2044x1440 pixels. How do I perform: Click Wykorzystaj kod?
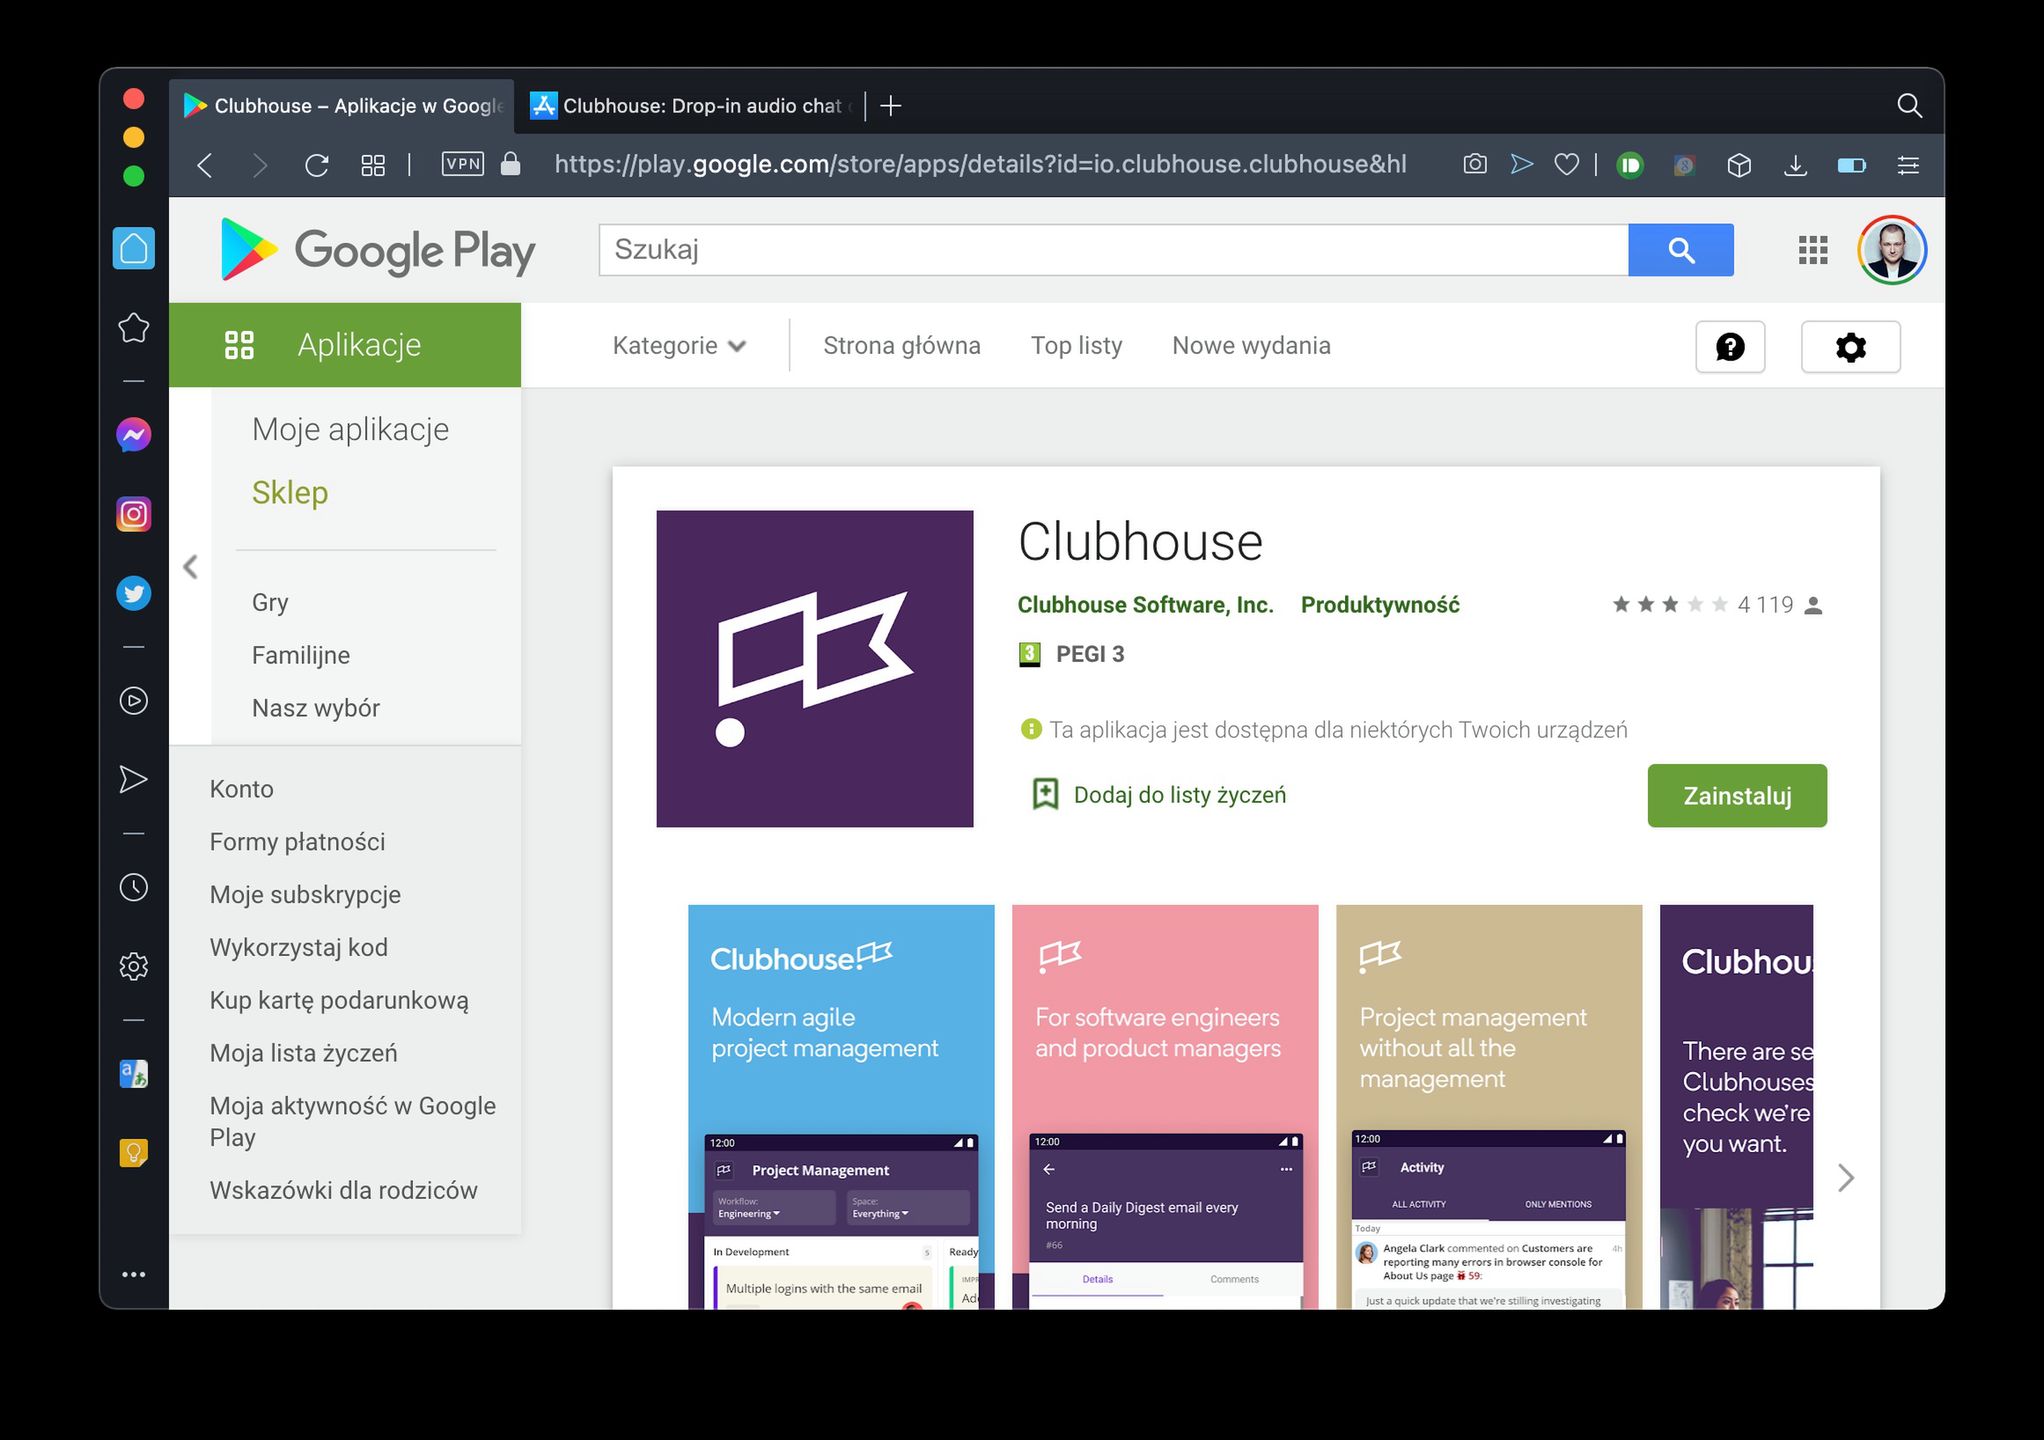298,947
